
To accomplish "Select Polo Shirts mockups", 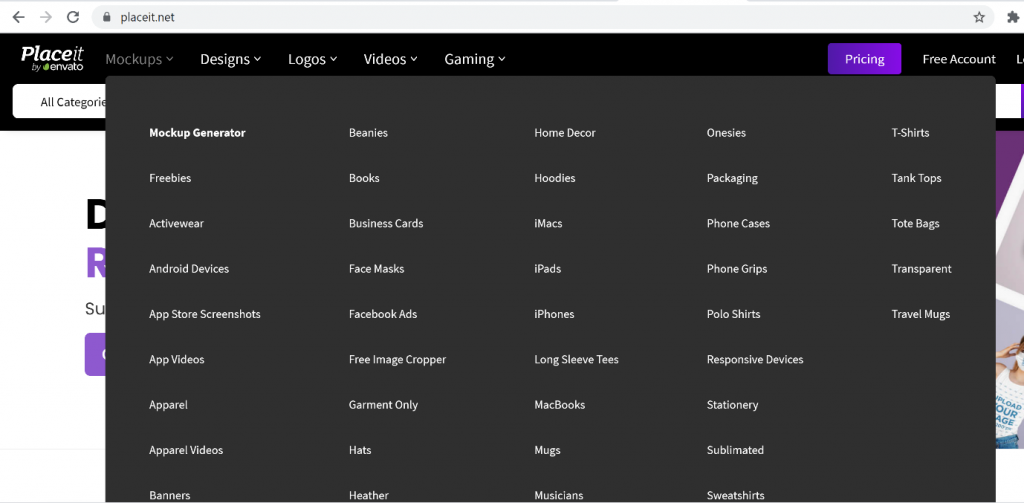I will tap(733, 314).
